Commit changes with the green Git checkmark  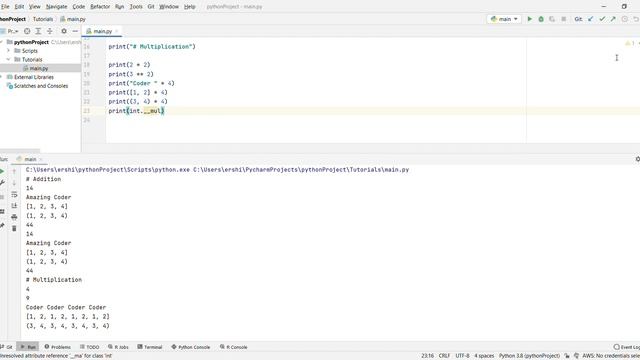(602, 19)
